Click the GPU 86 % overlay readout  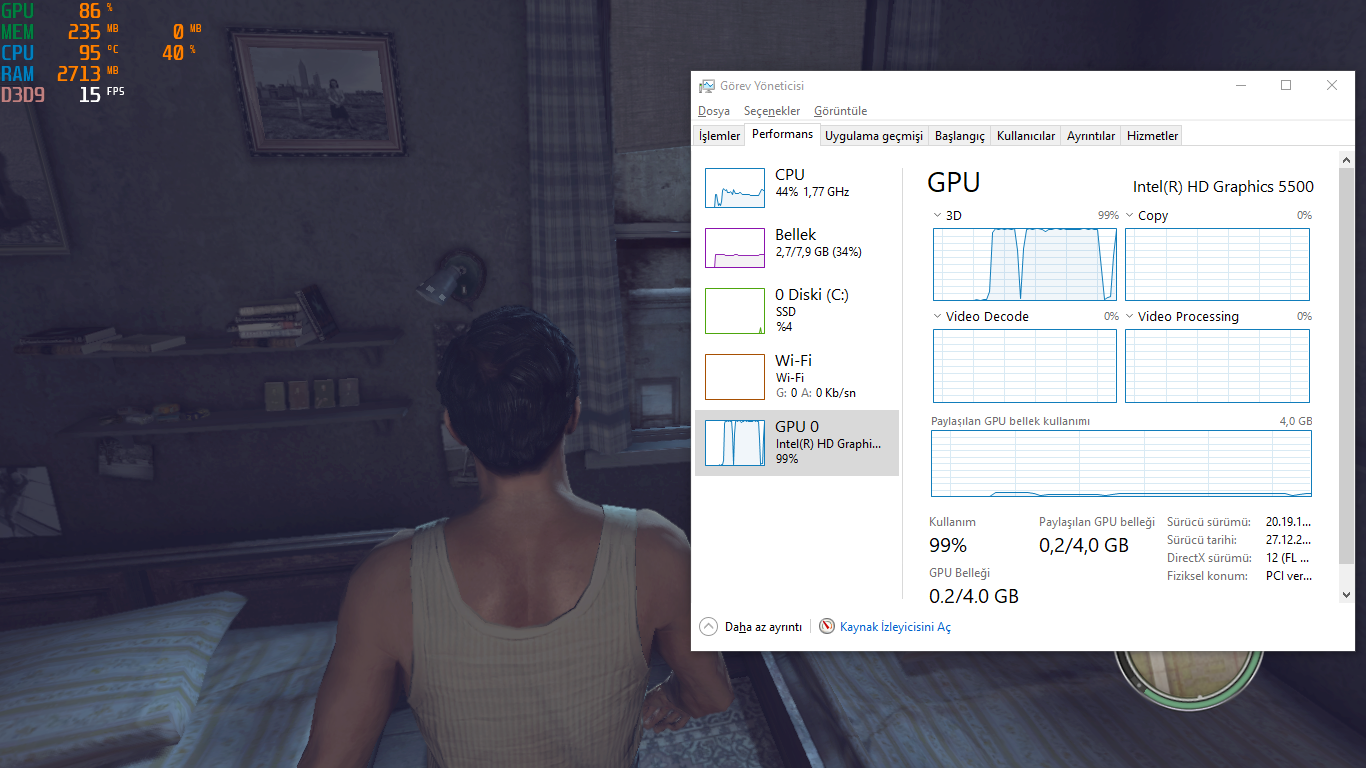tap(57, 11)
